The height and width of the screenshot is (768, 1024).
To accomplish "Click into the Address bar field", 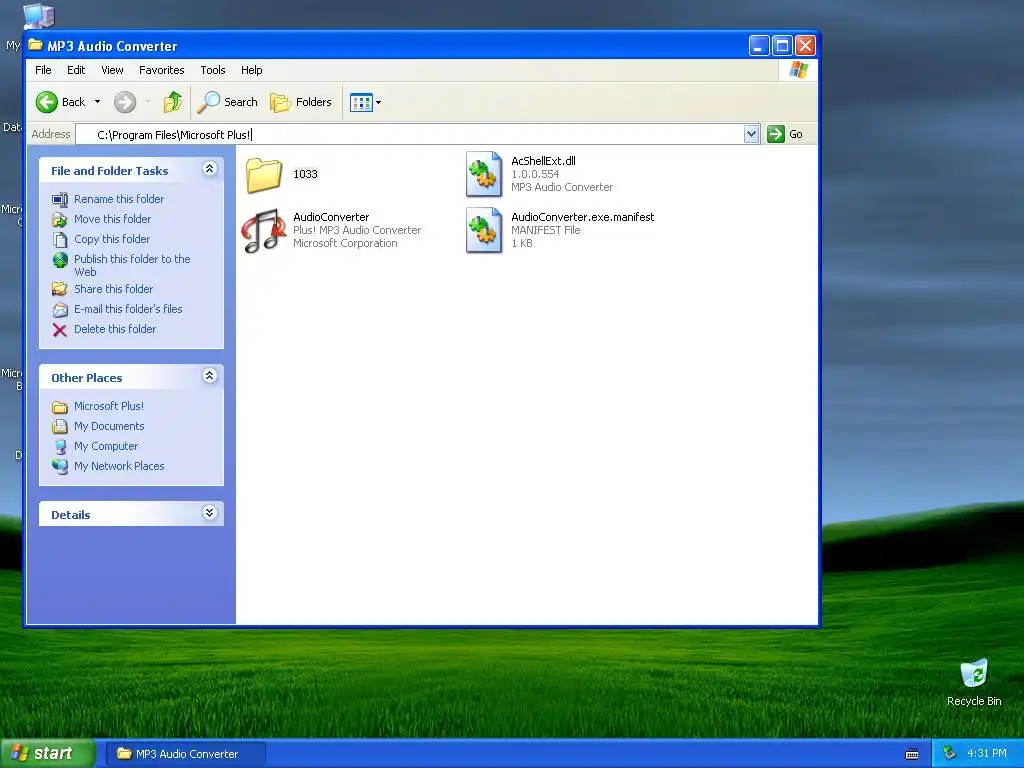I will [409, 135].
